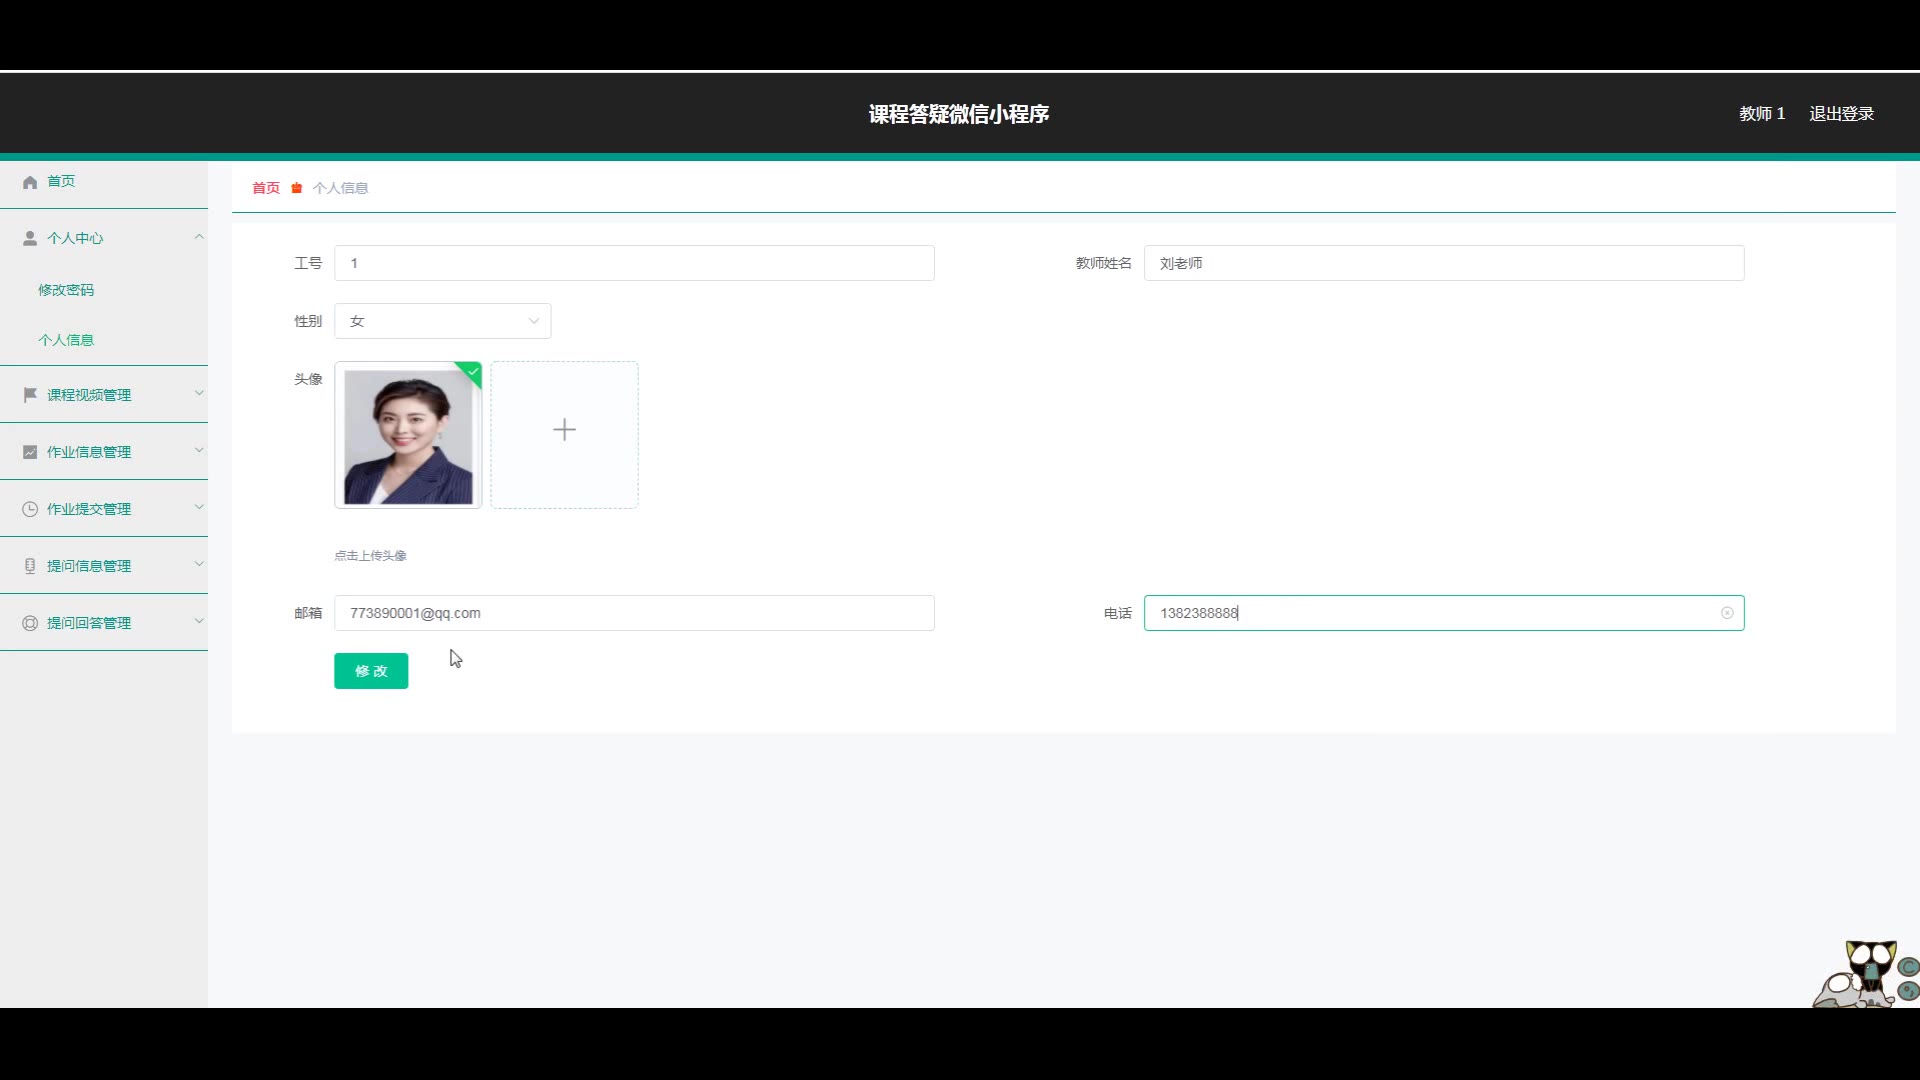Expand 作业提交管理 menu chevron
Viewport: 1920px width, 1080px height.
click(199, 507)
